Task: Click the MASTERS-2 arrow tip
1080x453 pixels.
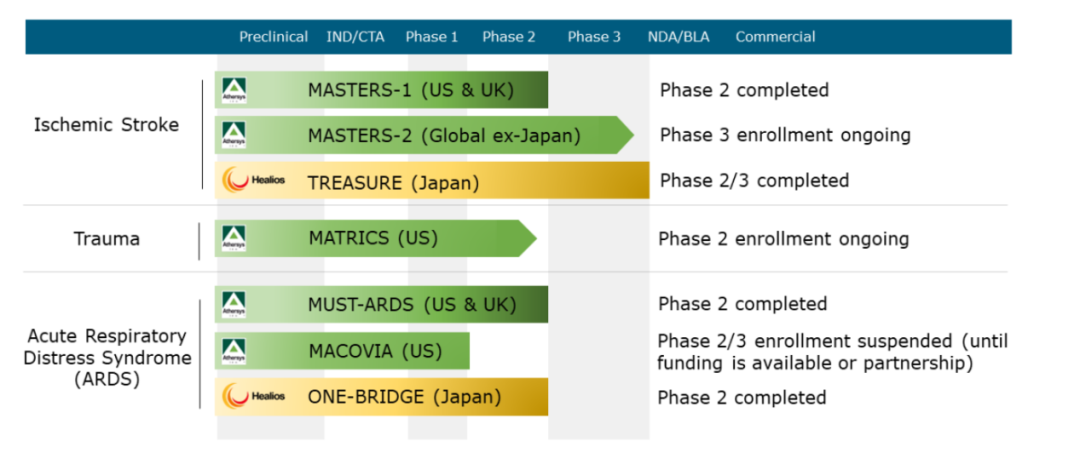Action: pos(624,135)
